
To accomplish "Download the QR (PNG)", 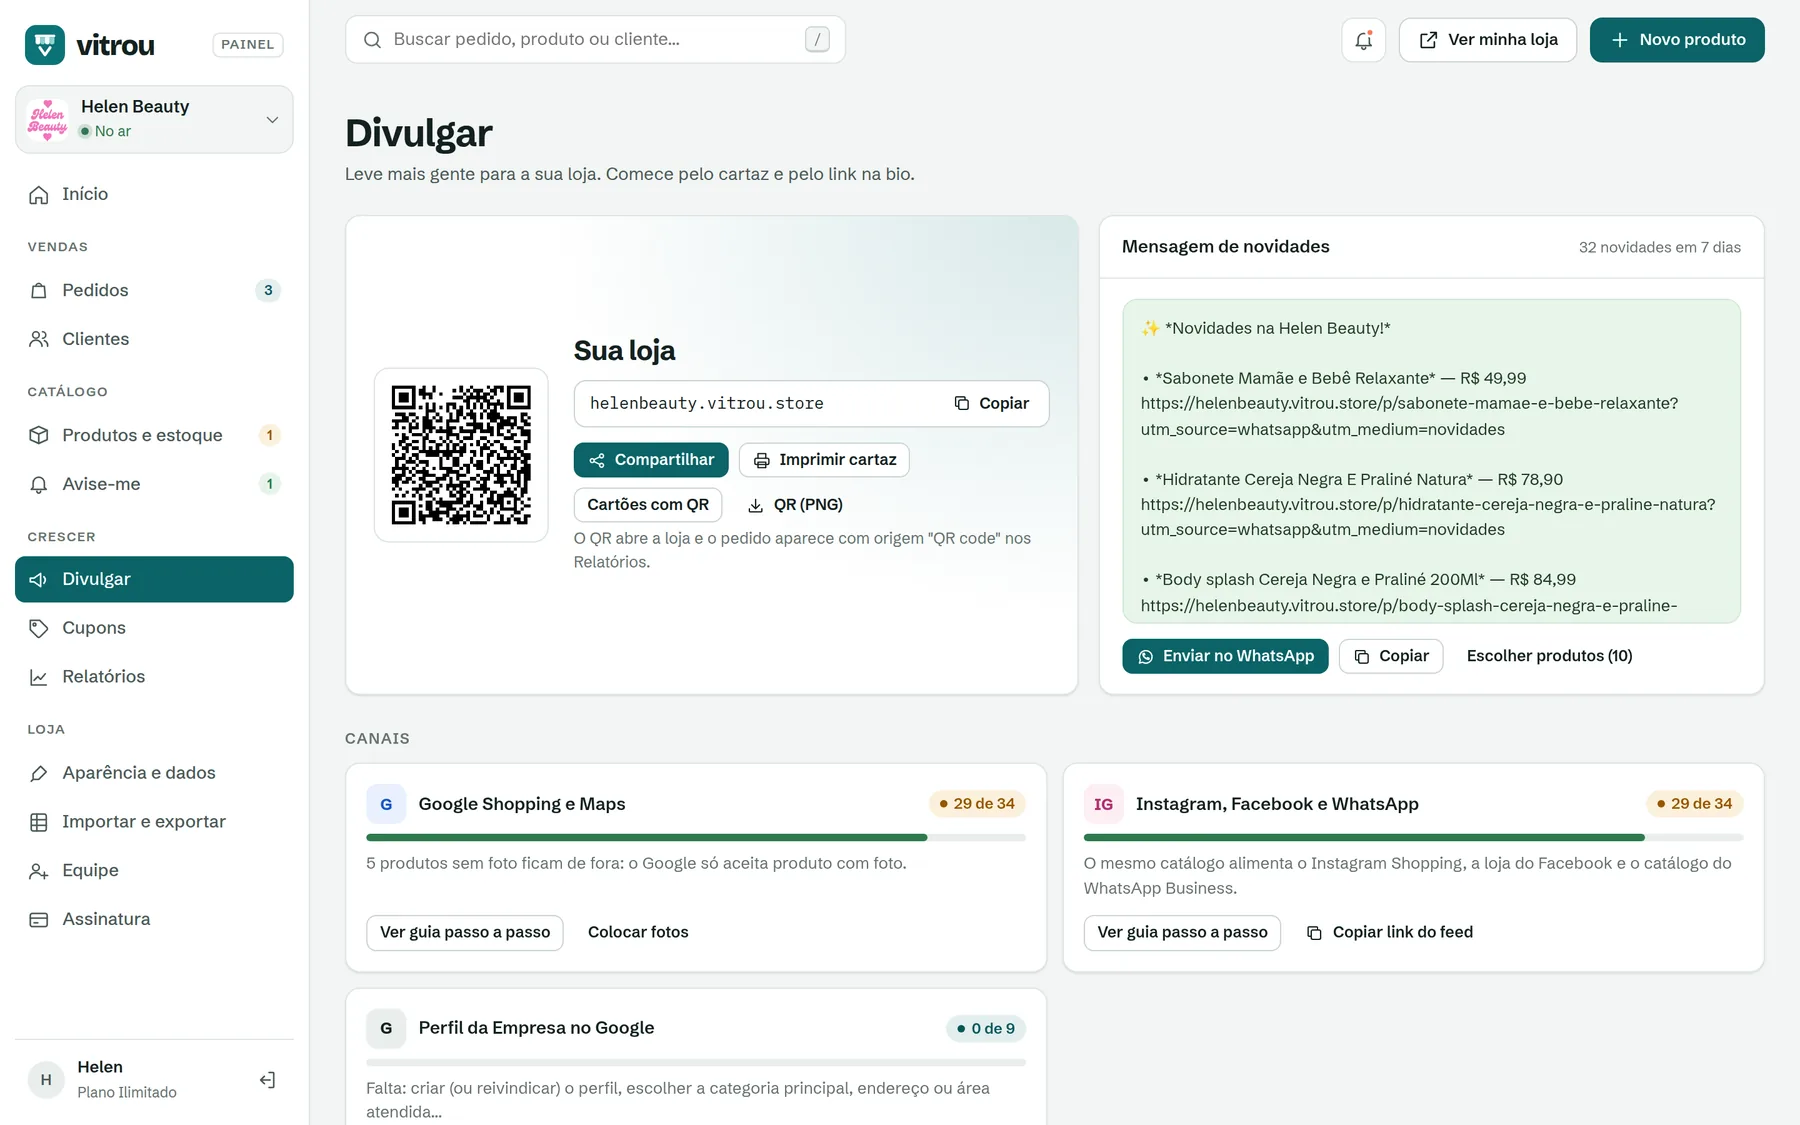I will [x=795, y=505].
